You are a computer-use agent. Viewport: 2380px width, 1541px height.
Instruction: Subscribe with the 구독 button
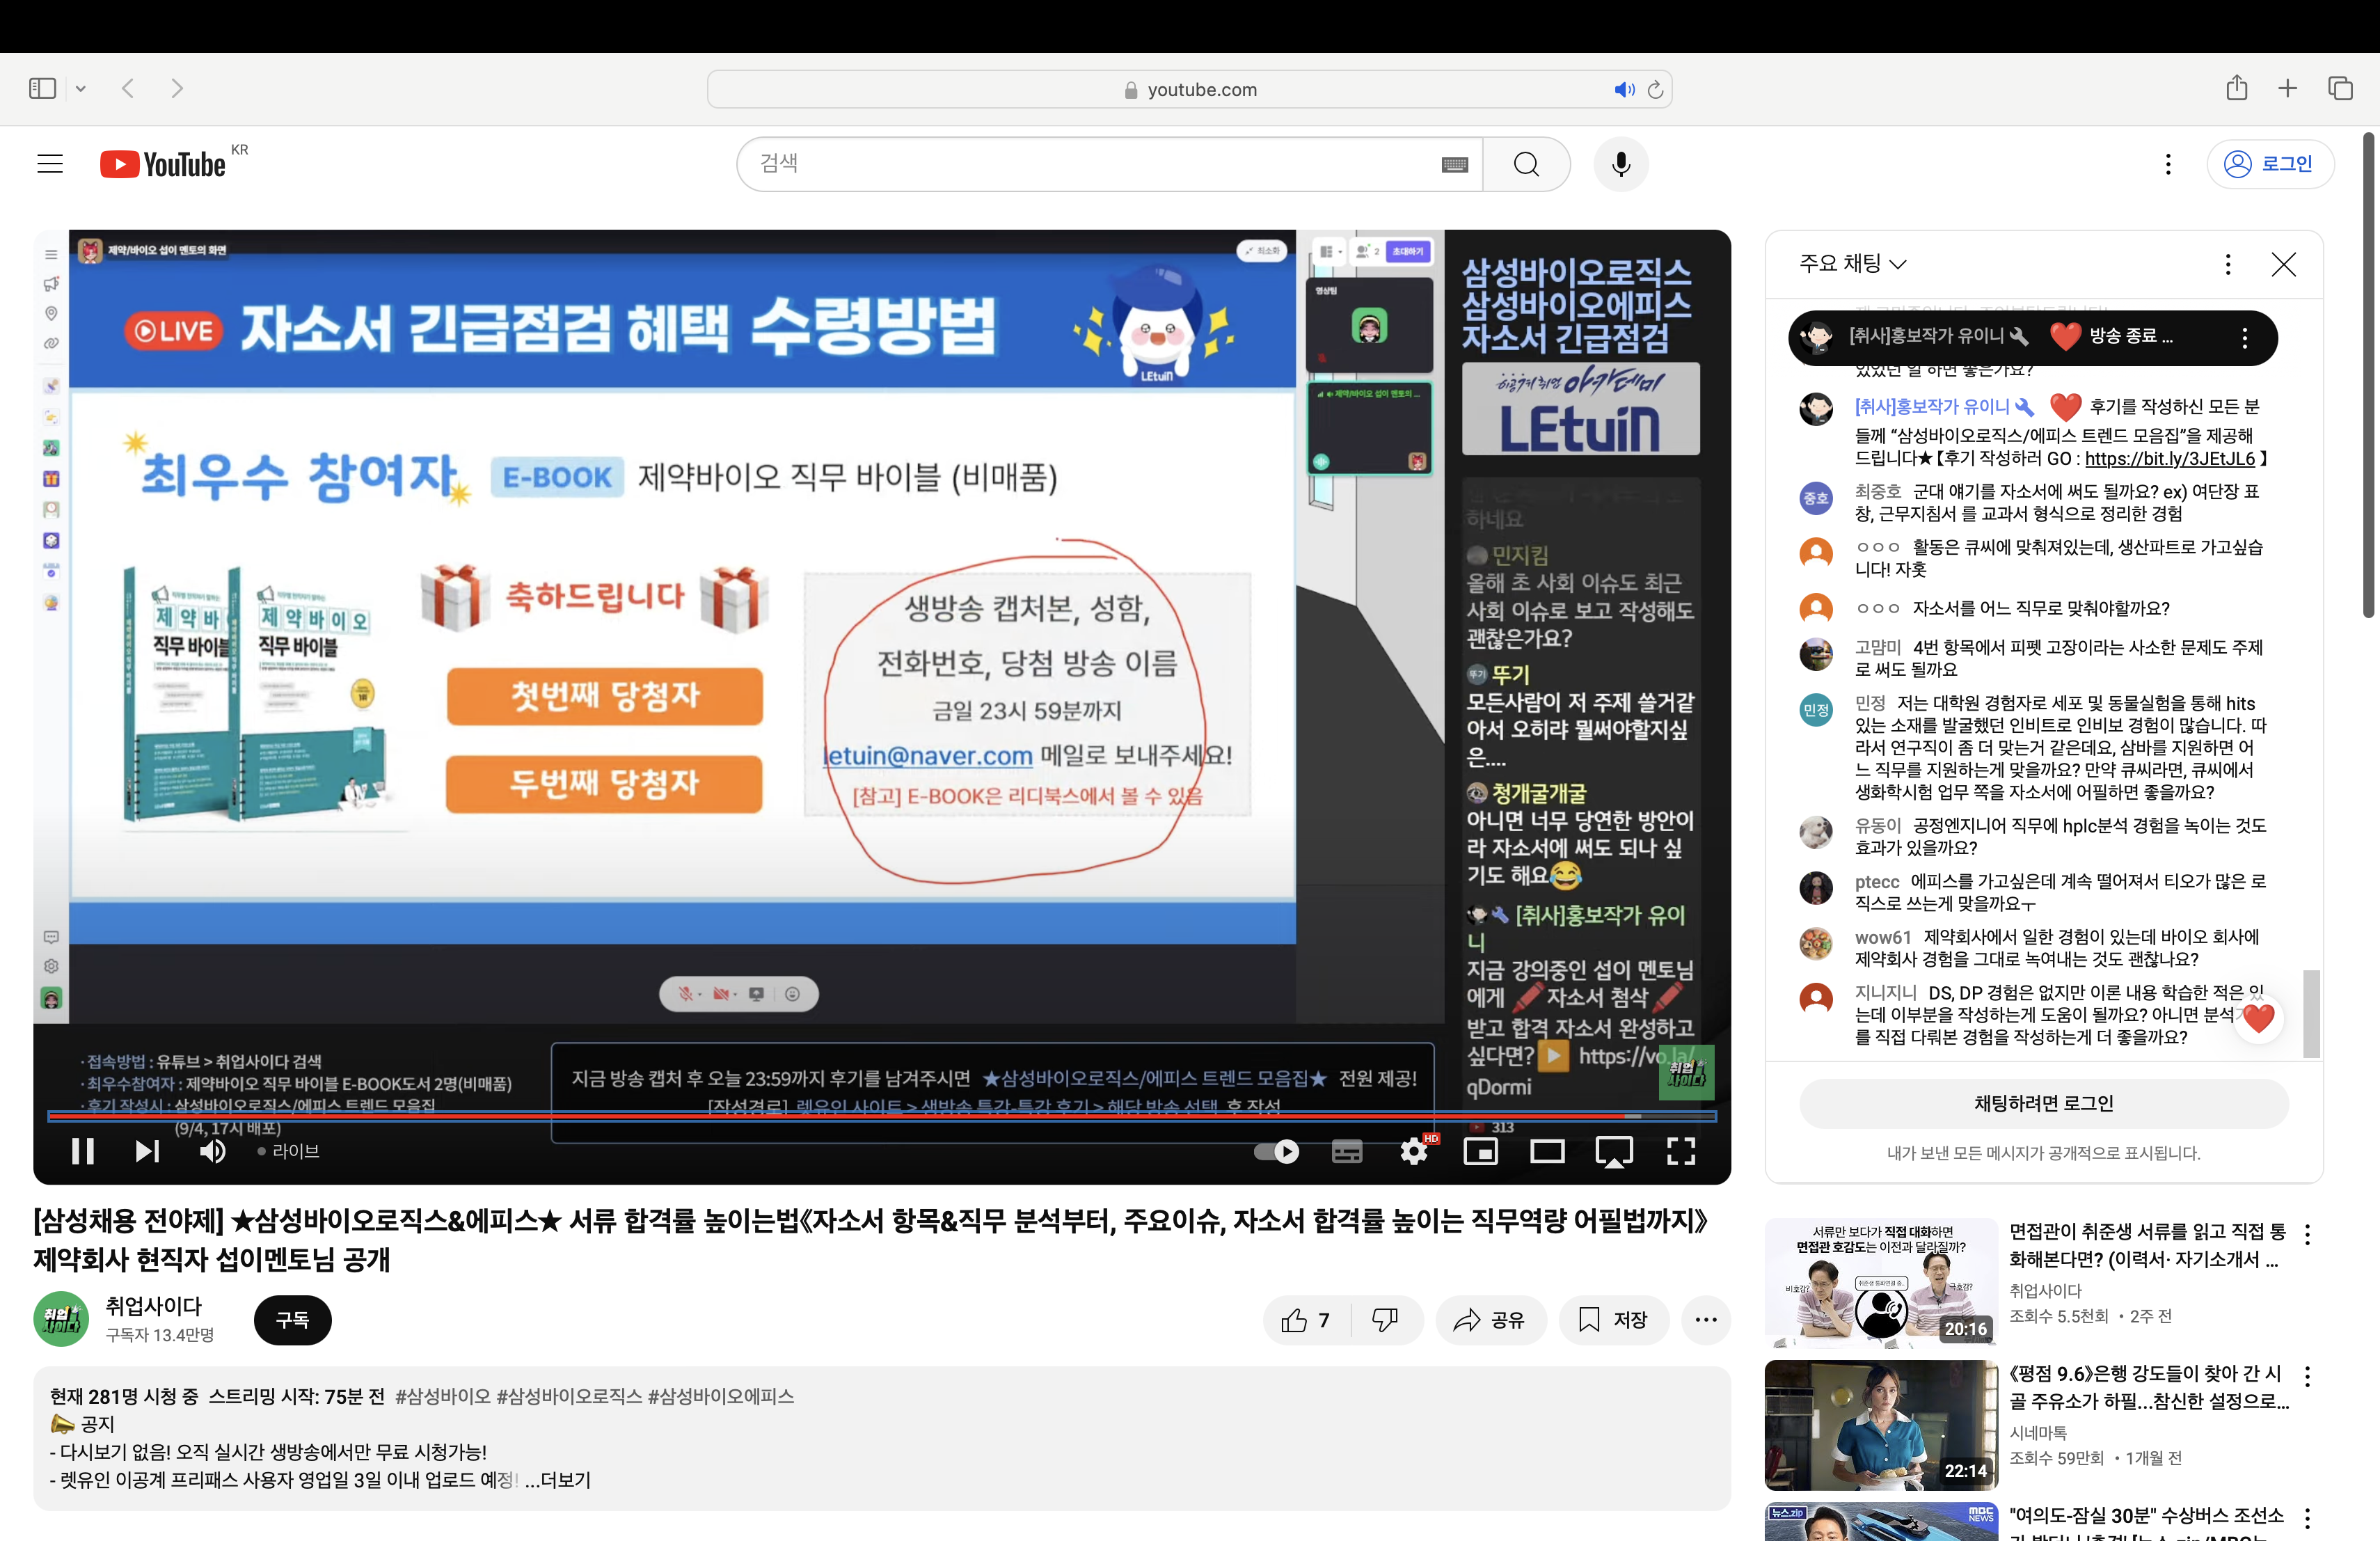point(292,1320)
